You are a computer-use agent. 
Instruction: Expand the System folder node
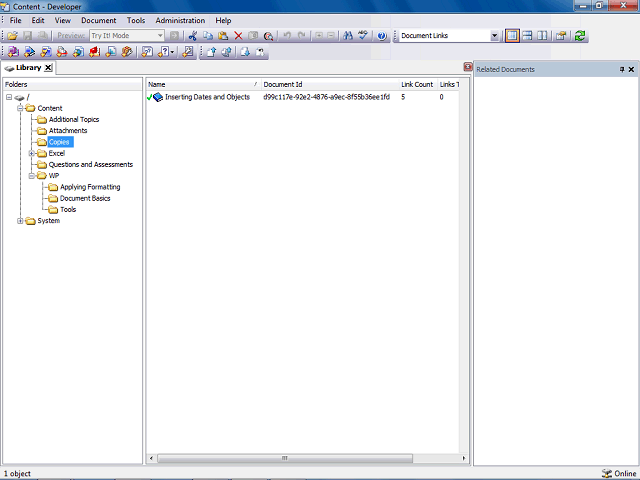(x=20, y=221)
